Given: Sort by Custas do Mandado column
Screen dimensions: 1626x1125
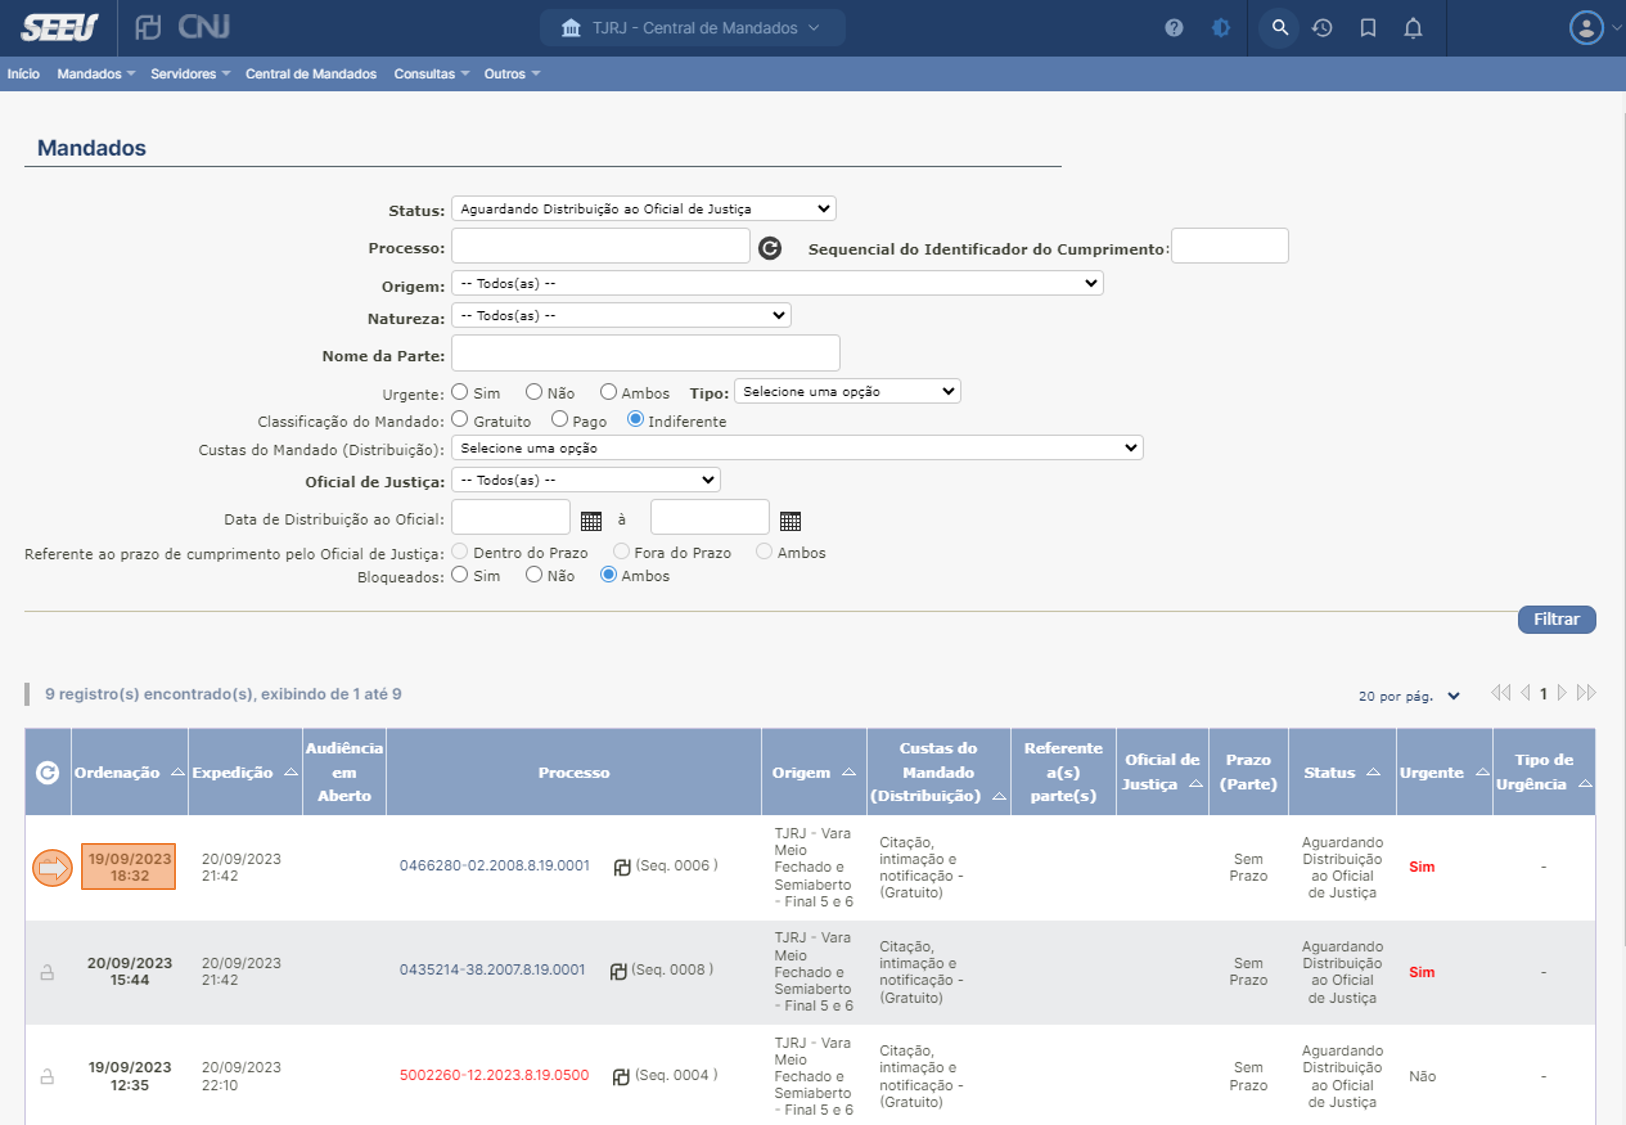Looking at the screenshot, I should pos(998,796).
